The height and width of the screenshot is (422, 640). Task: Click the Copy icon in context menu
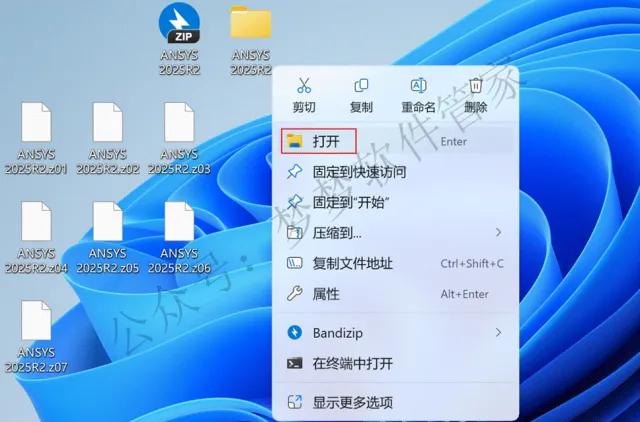[361, 86]
